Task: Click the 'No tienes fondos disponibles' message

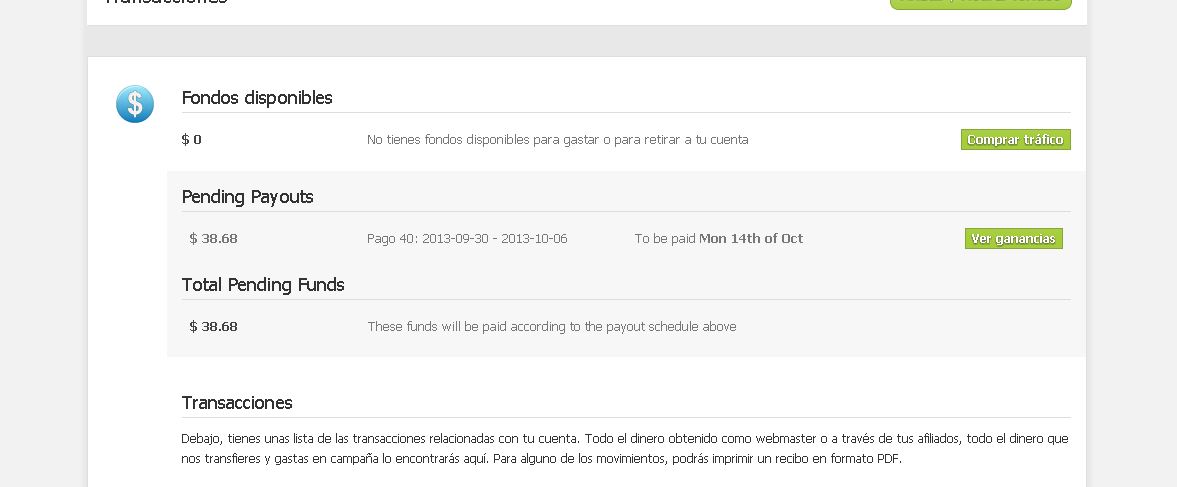Action: (557, 140)
